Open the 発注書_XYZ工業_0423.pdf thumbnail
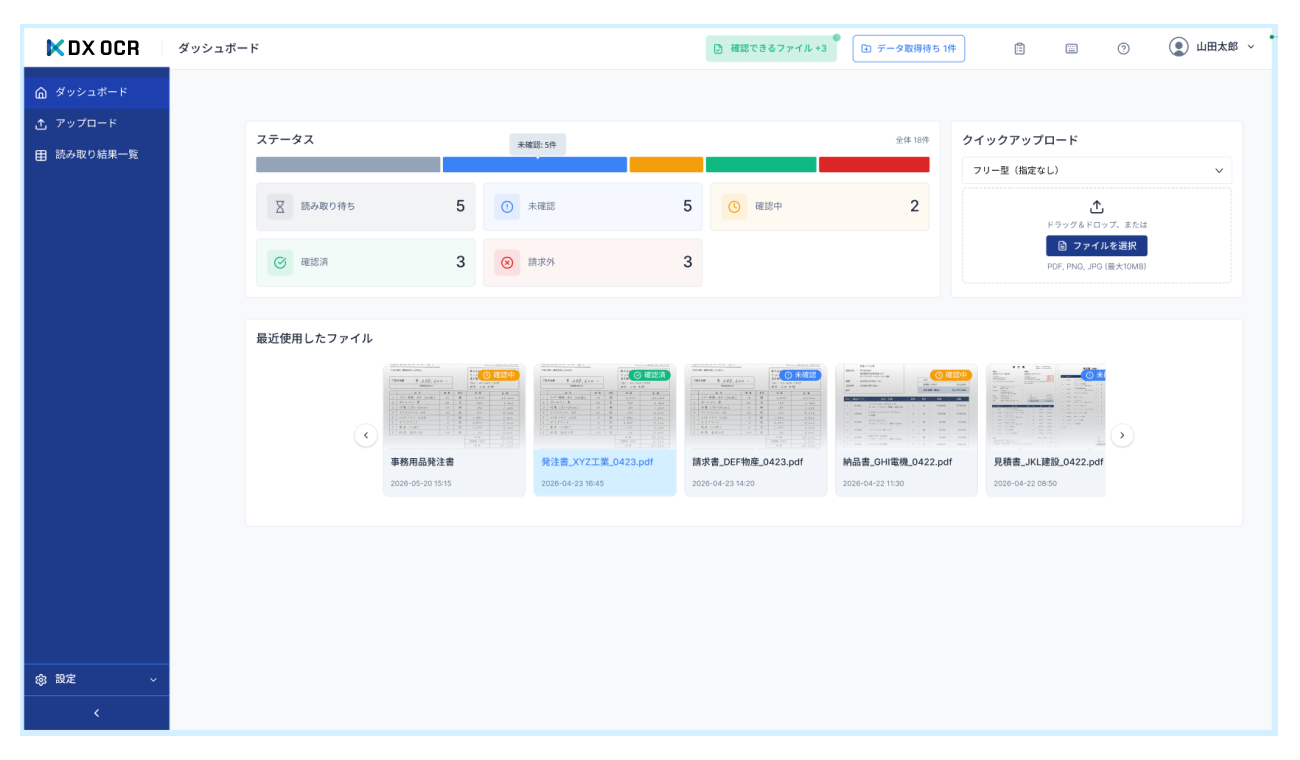This screenshot has height=760, width=1300. click(605, 406)
